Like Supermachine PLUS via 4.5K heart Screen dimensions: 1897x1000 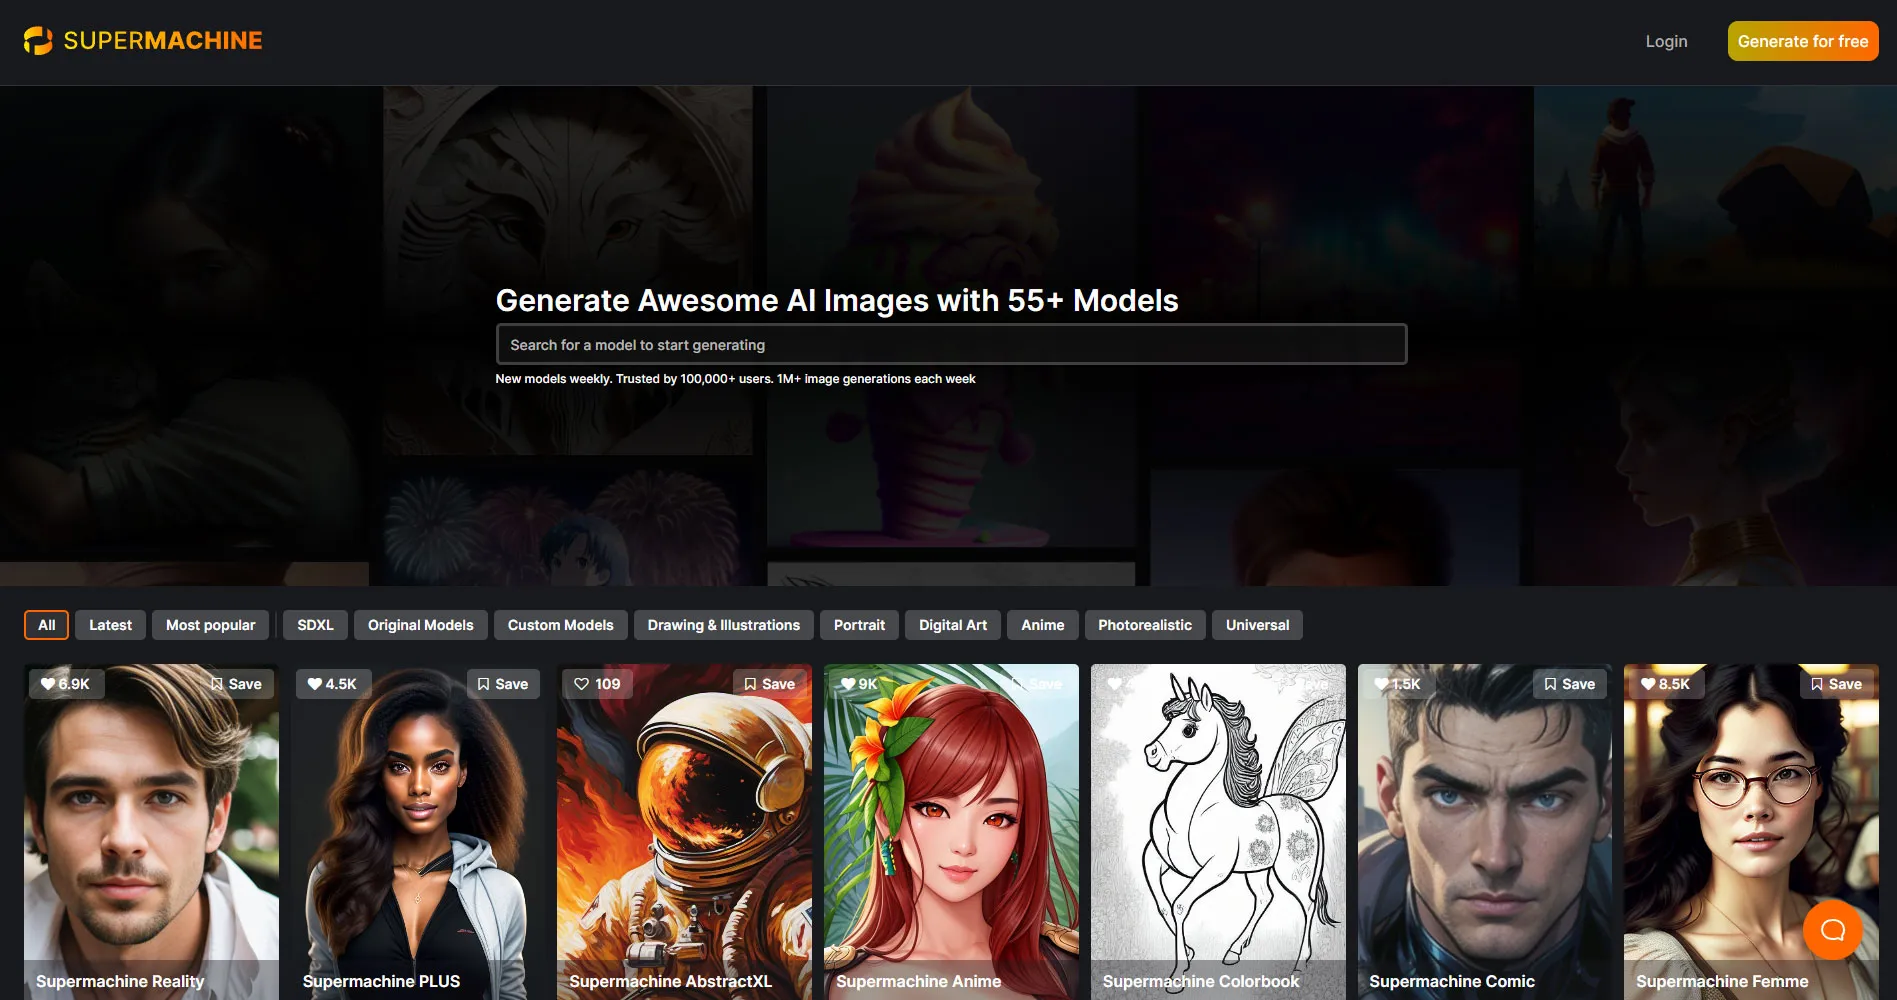click(332, 684)
